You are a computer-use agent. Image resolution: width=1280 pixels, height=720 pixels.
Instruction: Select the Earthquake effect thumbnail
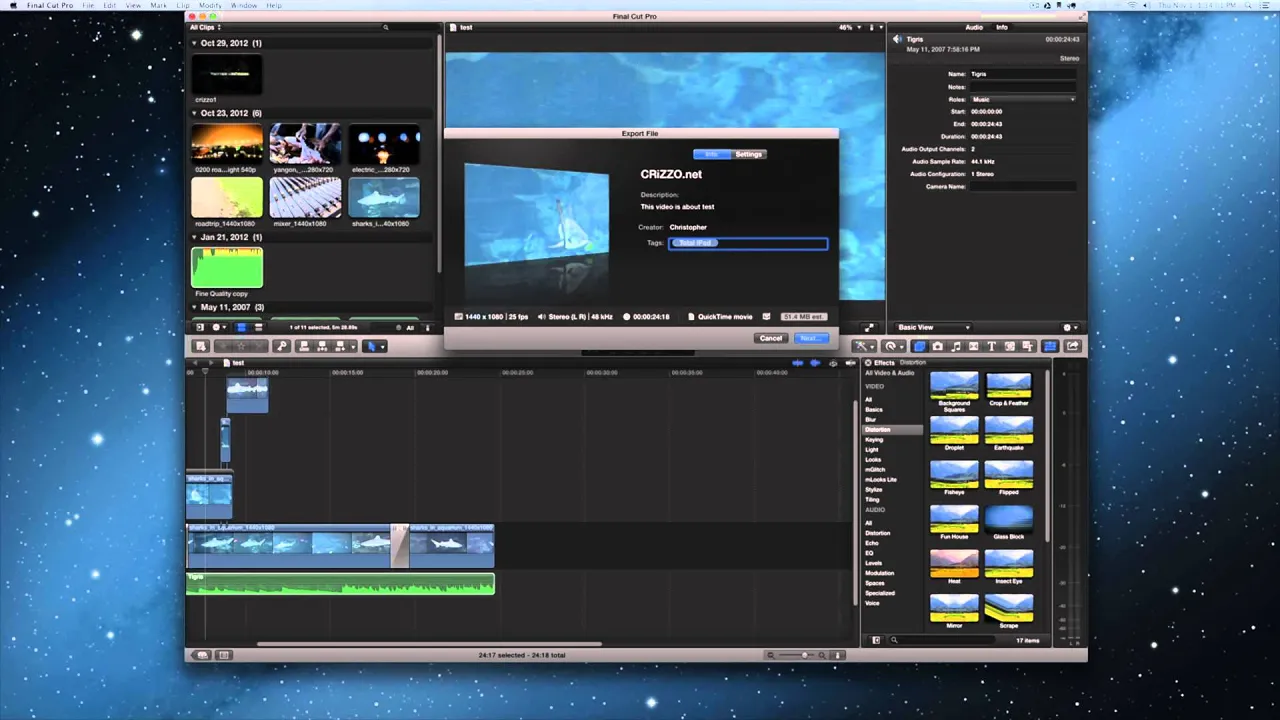[1008, 432]
